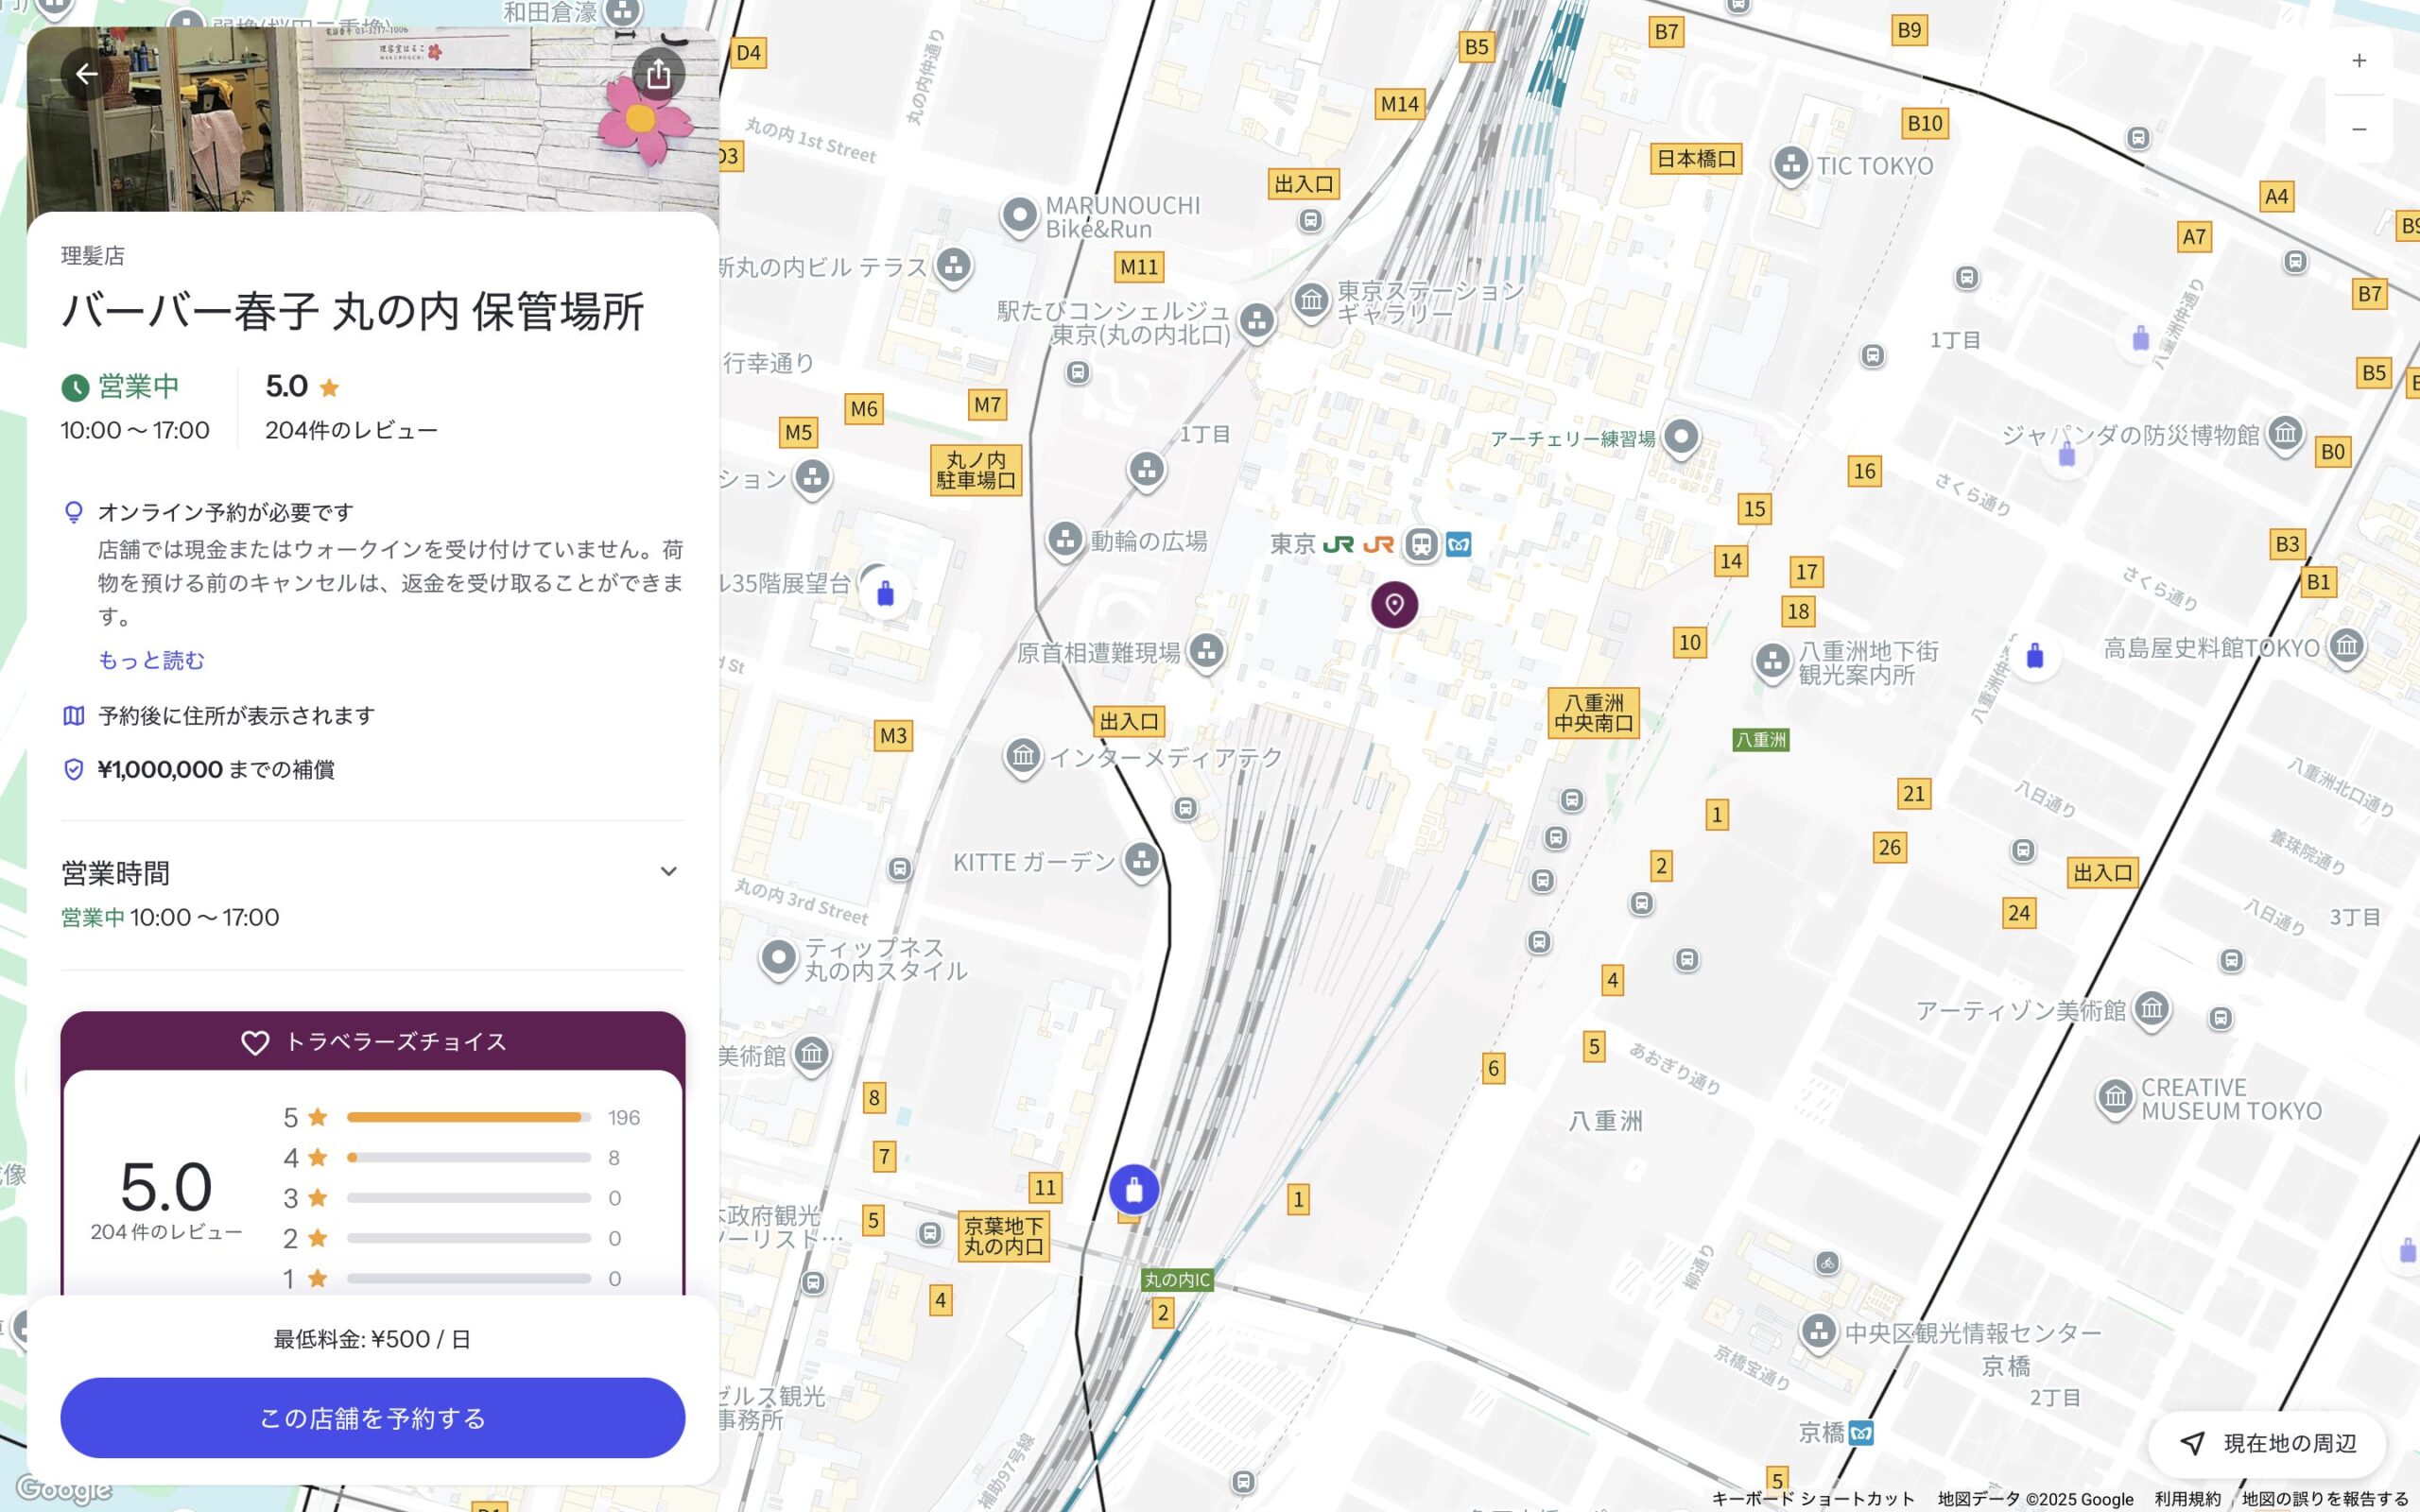Click the back arrow button
The height and width of the screenshot is (1512, 2420).
pyautogui.click(x=87, y=74)
